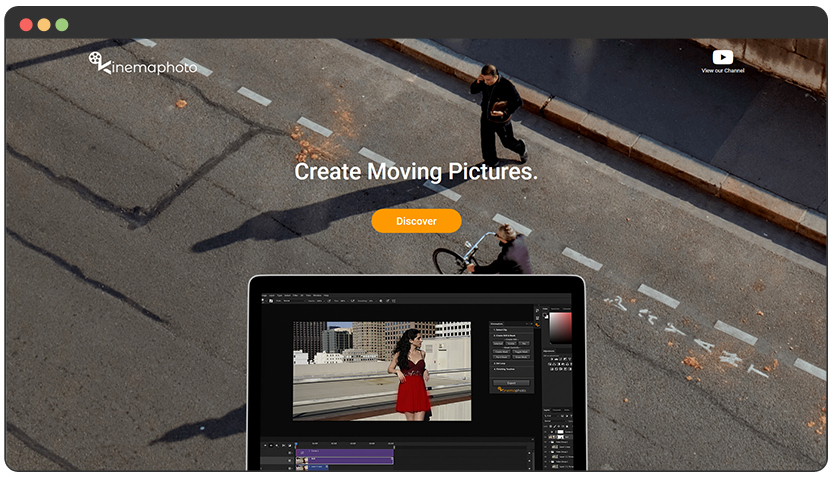The height and width of the screenshot is (477, 833).
Task: Minimize the window with the yellow button
Action: (44, 24)
